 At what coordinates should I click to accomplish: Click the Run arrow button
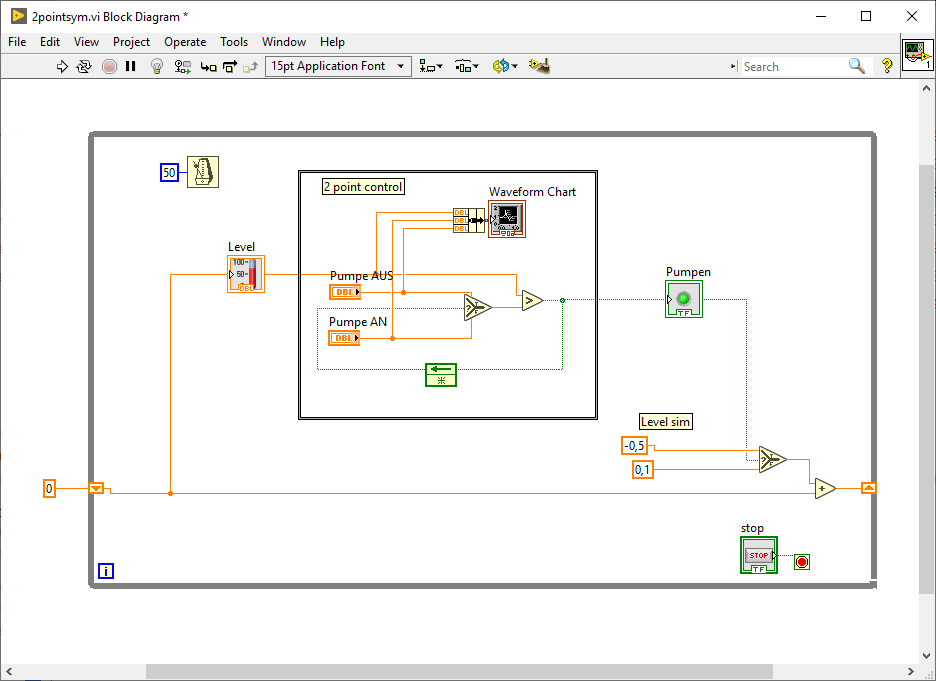(x=62, y=66)
